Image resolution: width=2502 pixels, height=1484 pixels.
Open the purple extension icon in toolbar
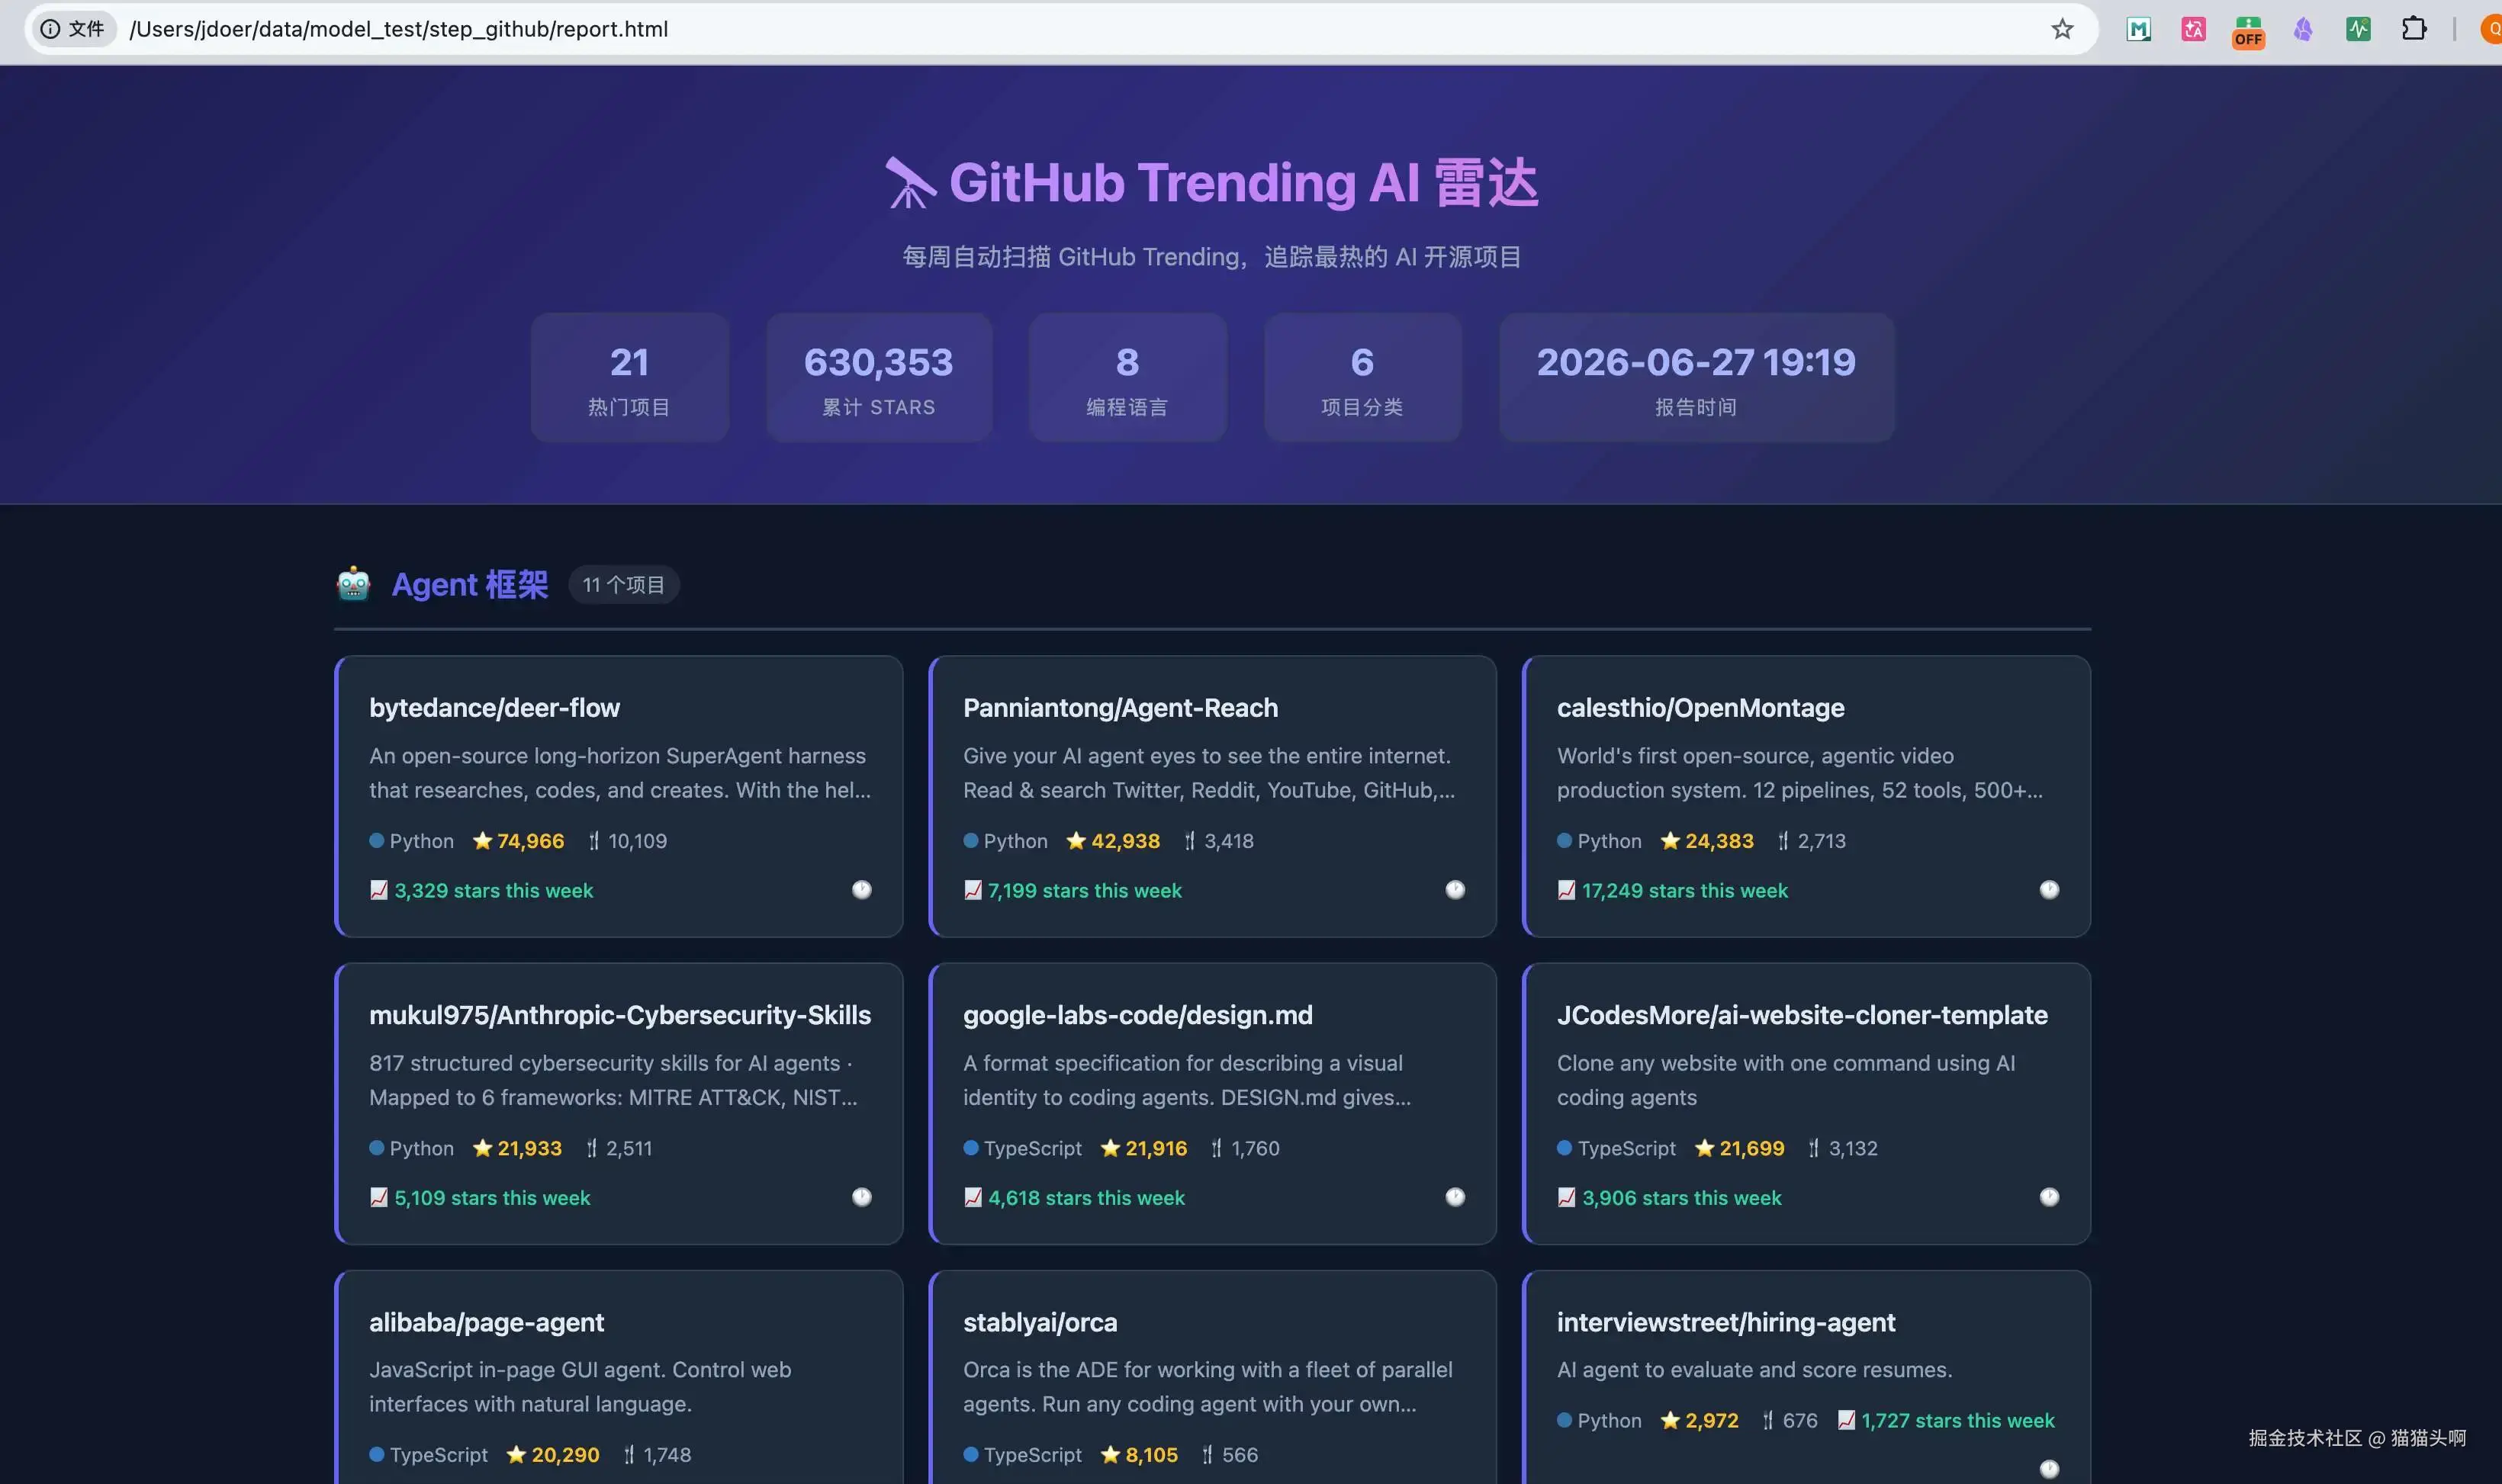(x=2303, y=29)
